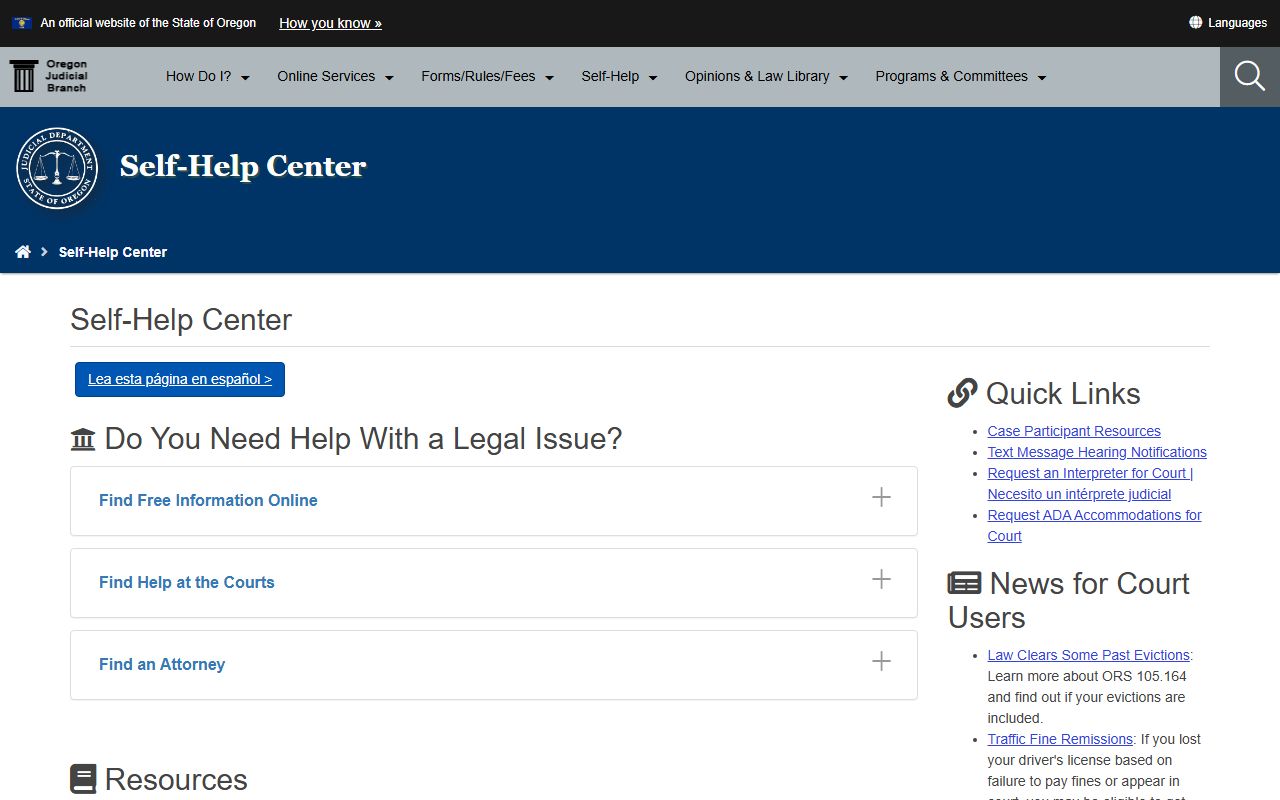Open Text Message Hearing Notifications link
Screen dimensions: 1280x800
(1097, 452)
